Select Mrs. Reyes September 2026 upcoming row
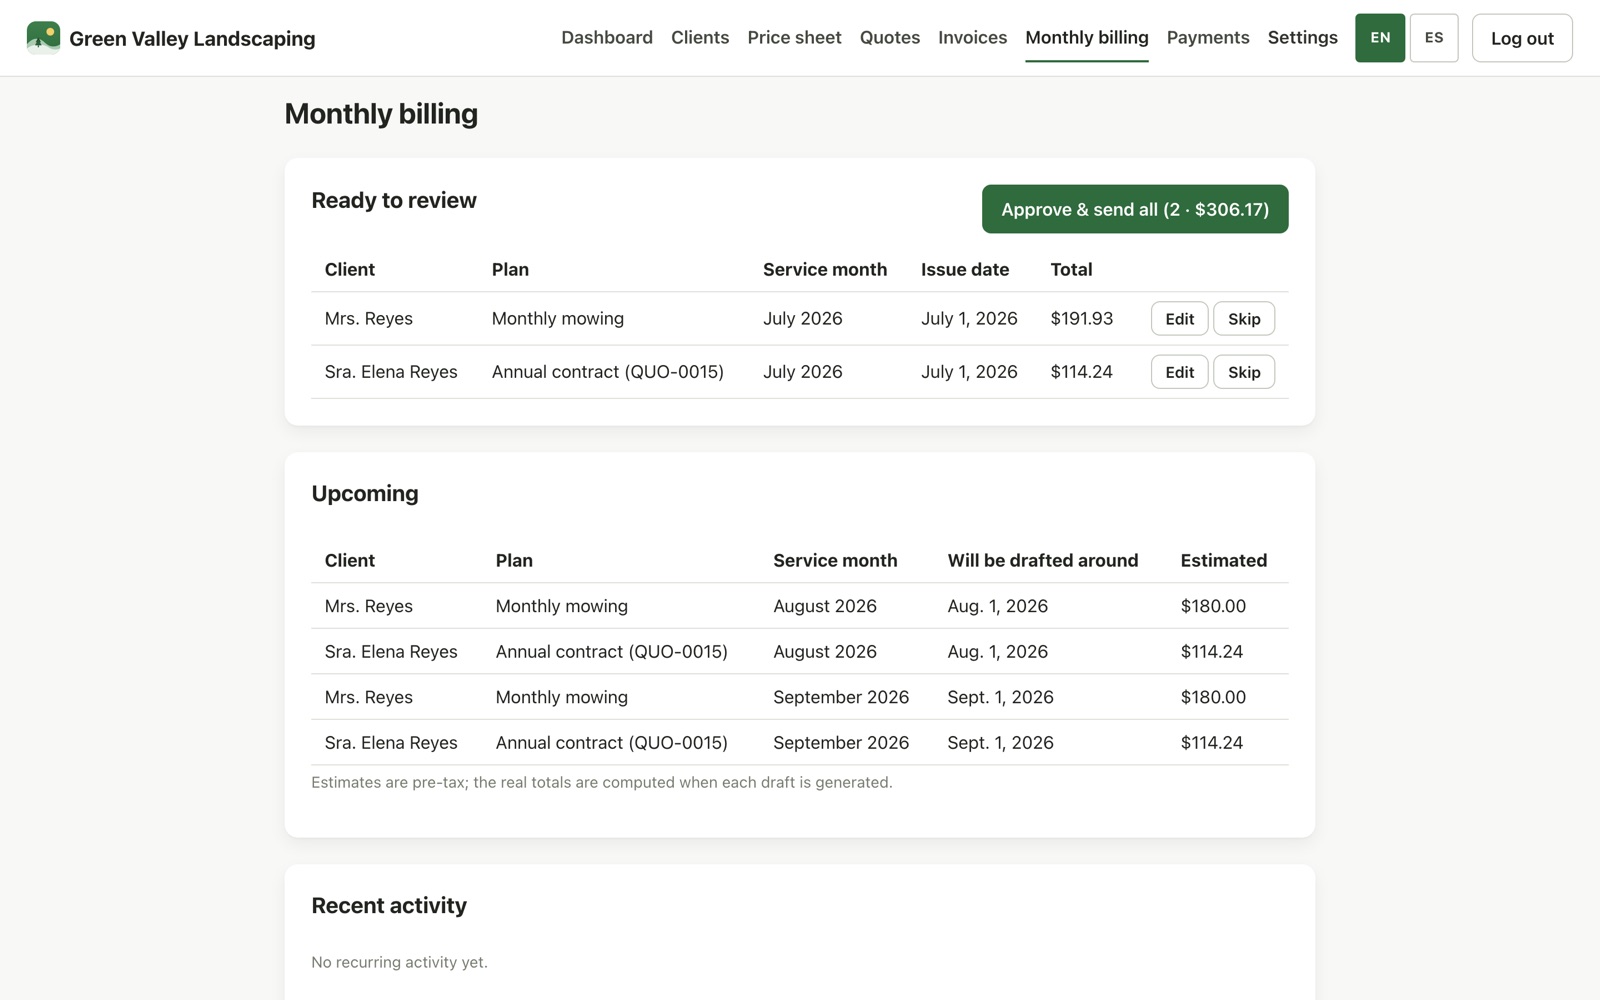Screen dimensions: 1600x1000 799,697
